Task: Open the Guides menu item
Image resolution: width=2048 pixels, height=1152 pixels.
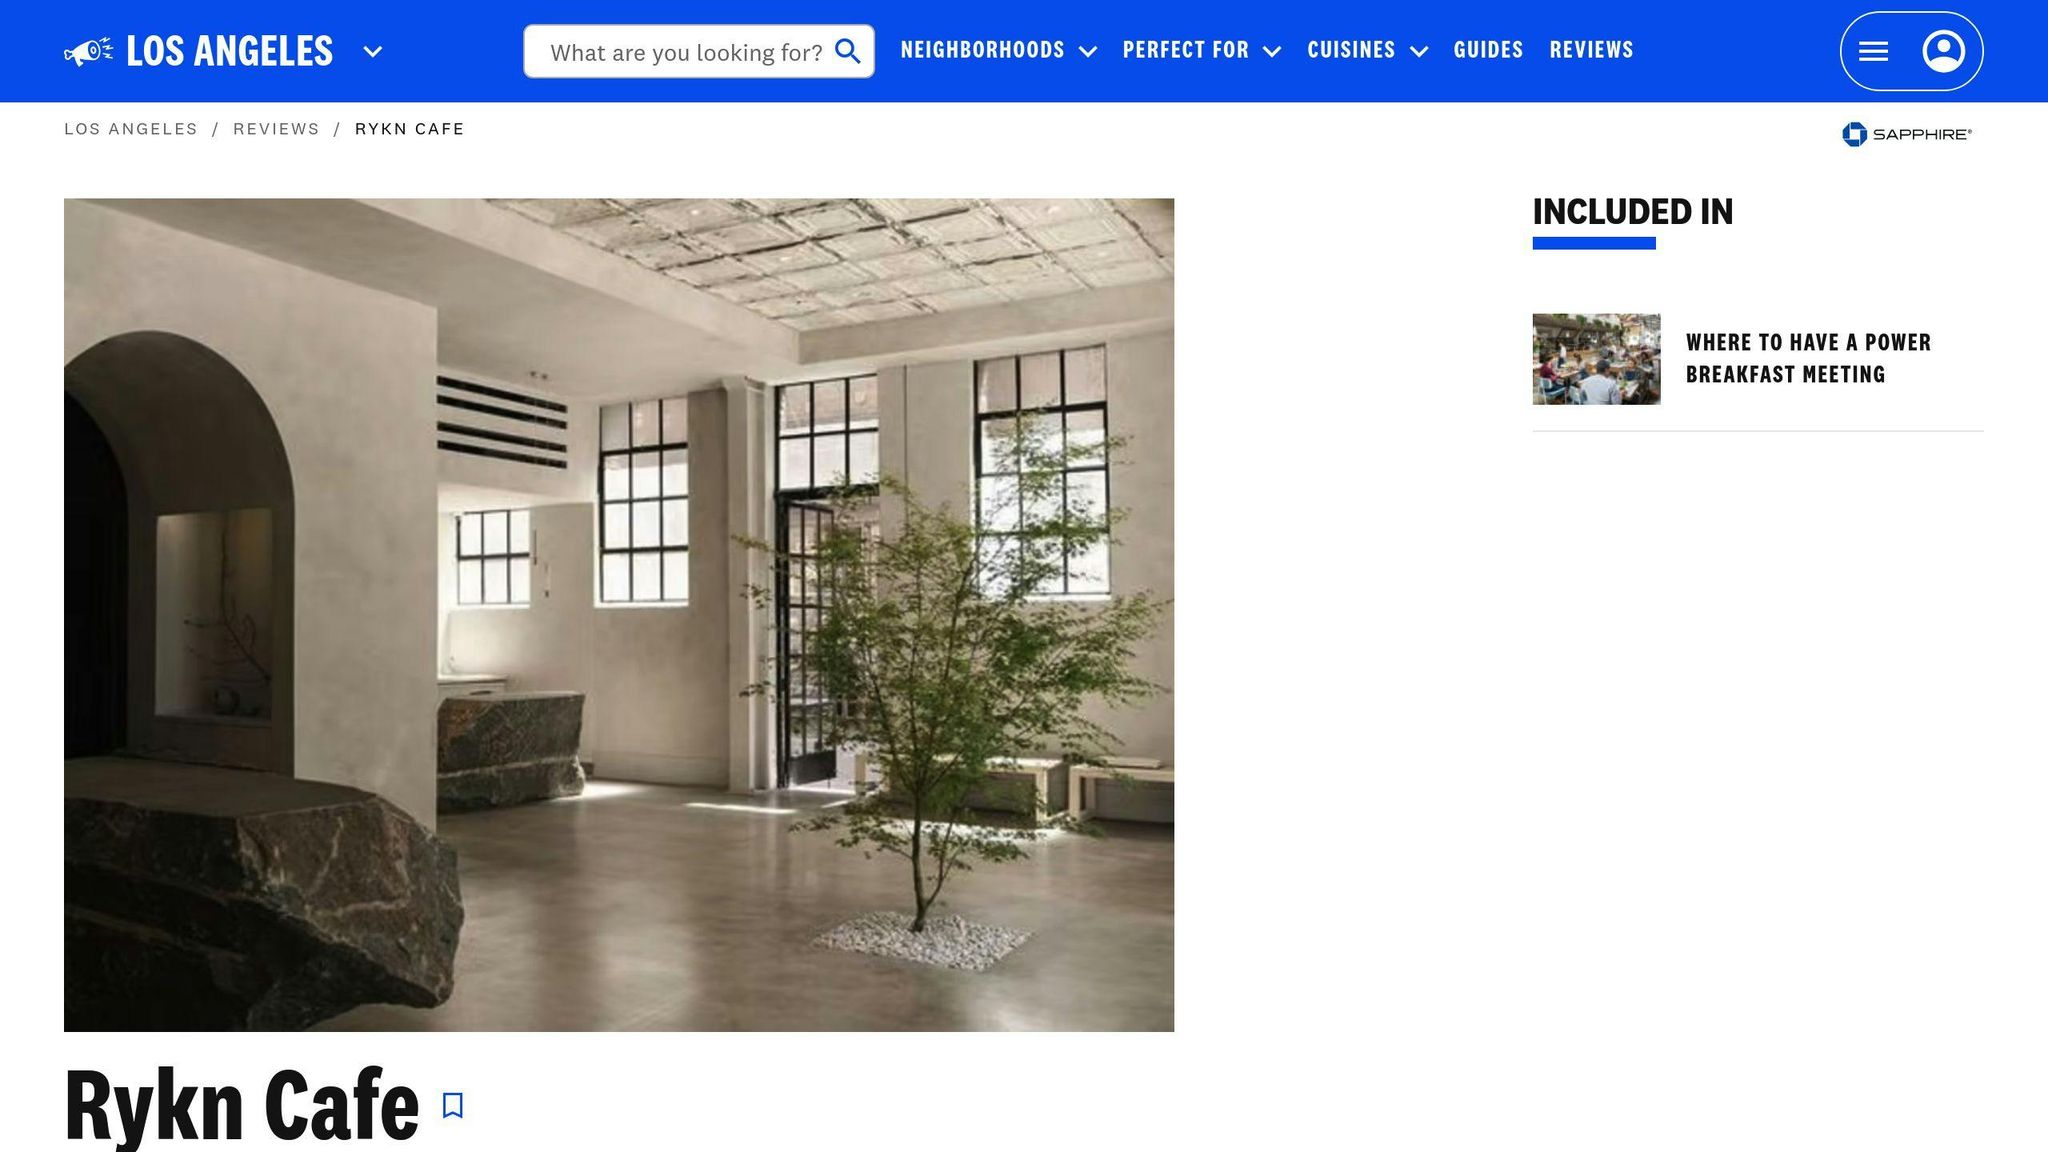Action: pos(1488,50)
